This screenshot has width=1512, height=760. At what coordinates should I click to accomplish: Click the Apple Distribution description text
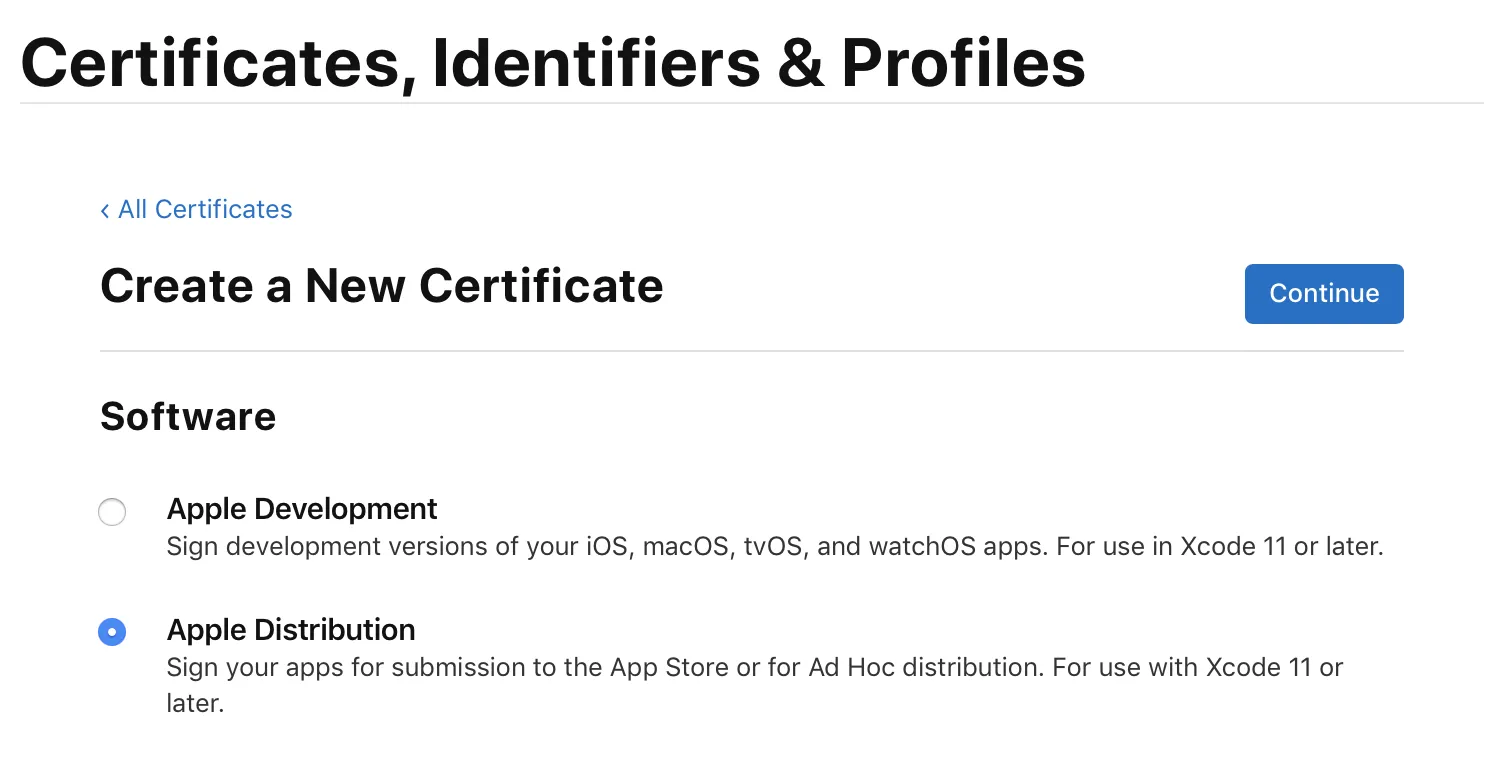tap(754, 667)
